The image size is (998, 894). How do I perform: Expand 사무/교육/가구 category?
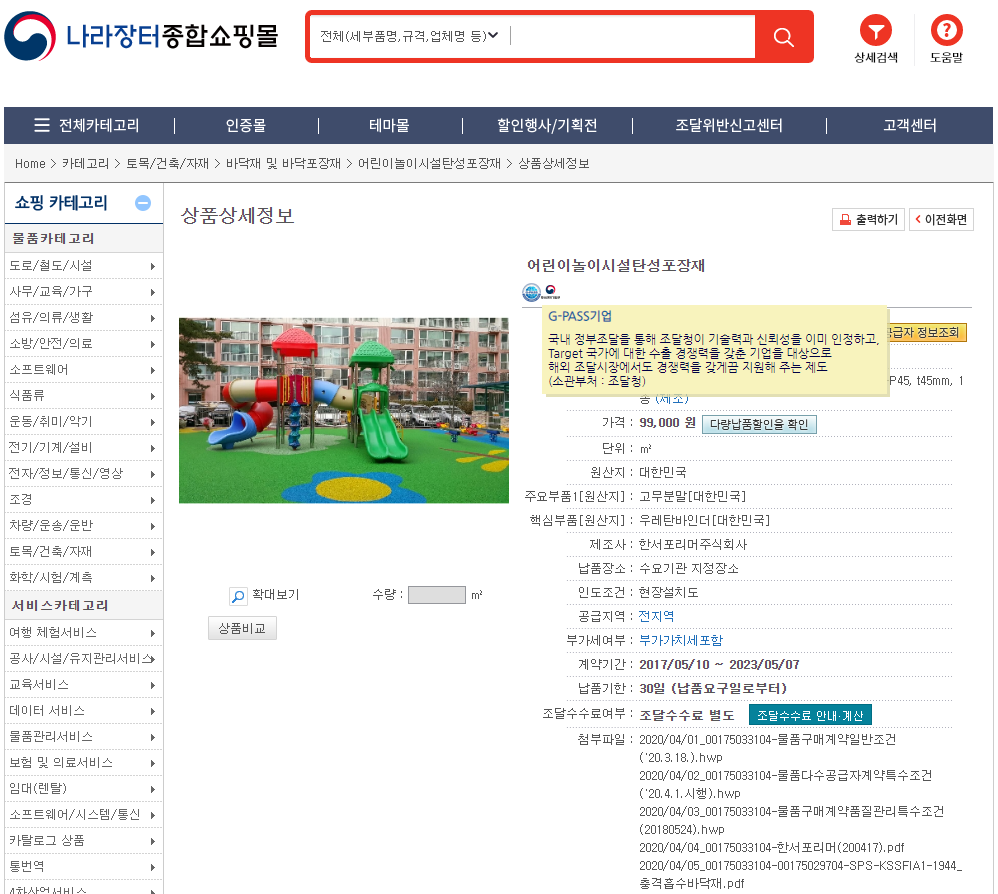click(83, 292)
